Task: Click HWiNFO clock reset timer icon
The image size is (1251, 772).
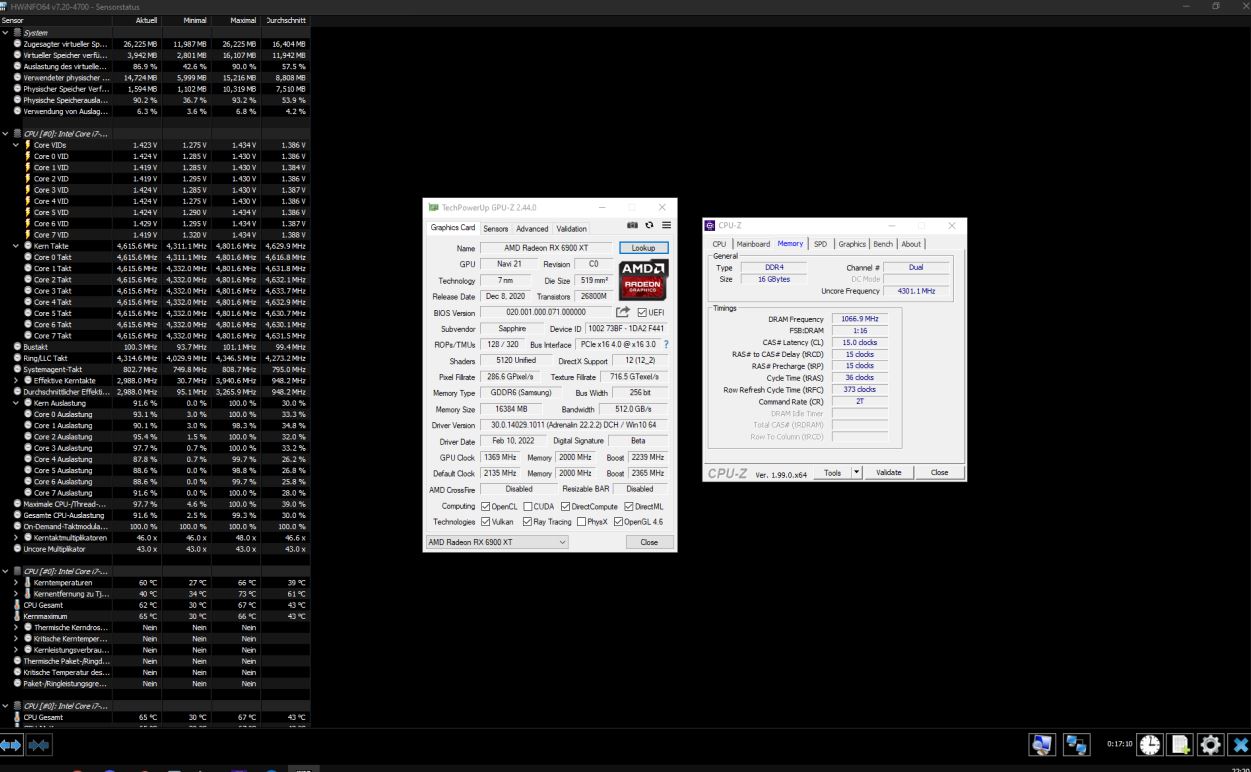Action: coord(1150,744)
